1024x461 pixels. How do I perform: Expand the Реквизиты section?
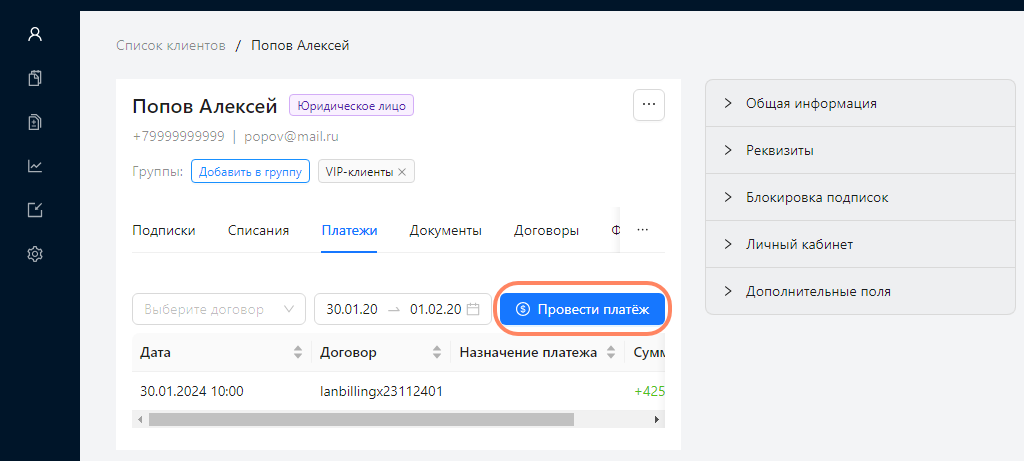tap(779, 151)
